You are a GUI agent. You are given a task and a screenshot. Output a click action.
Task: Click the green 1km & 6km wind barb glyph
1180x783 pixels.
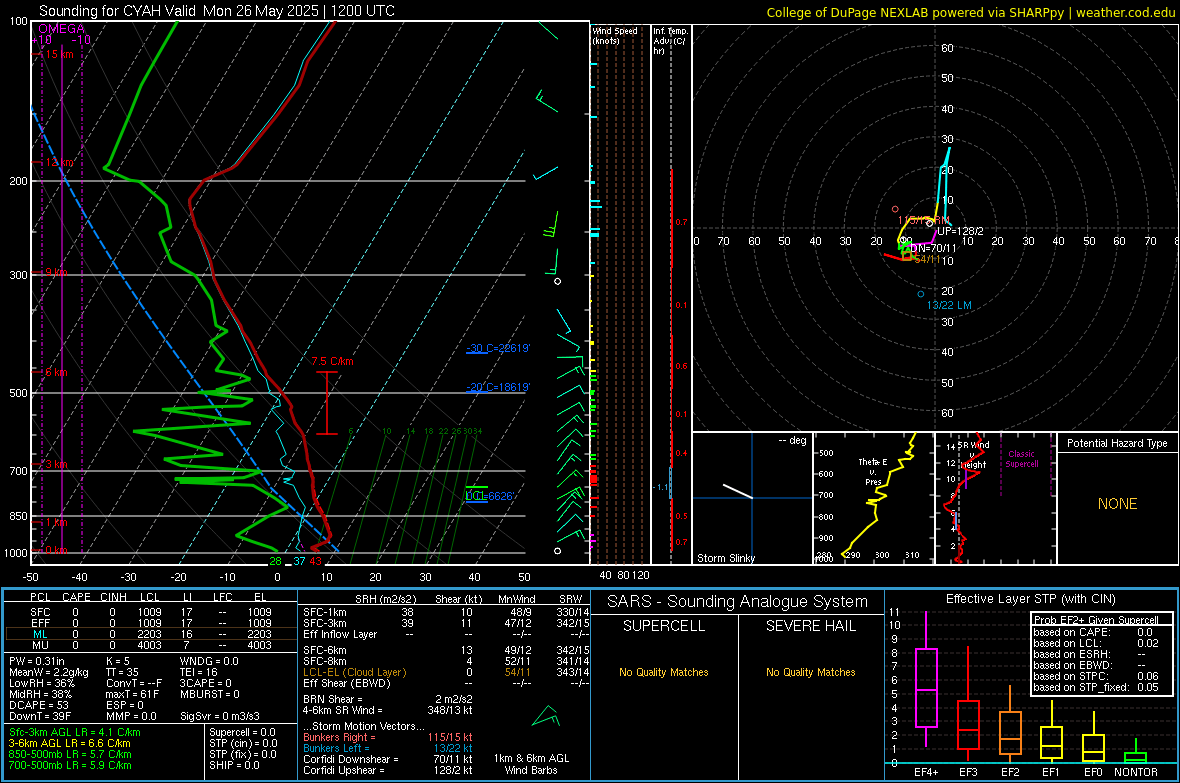click(x=546, y=716)
